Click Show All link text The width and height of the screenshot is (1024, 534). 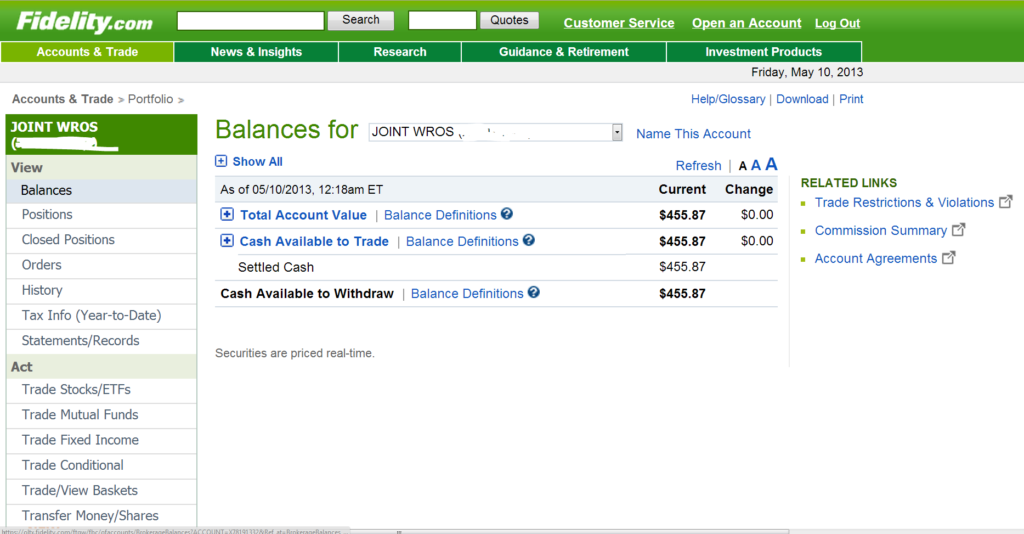point(257,161)
